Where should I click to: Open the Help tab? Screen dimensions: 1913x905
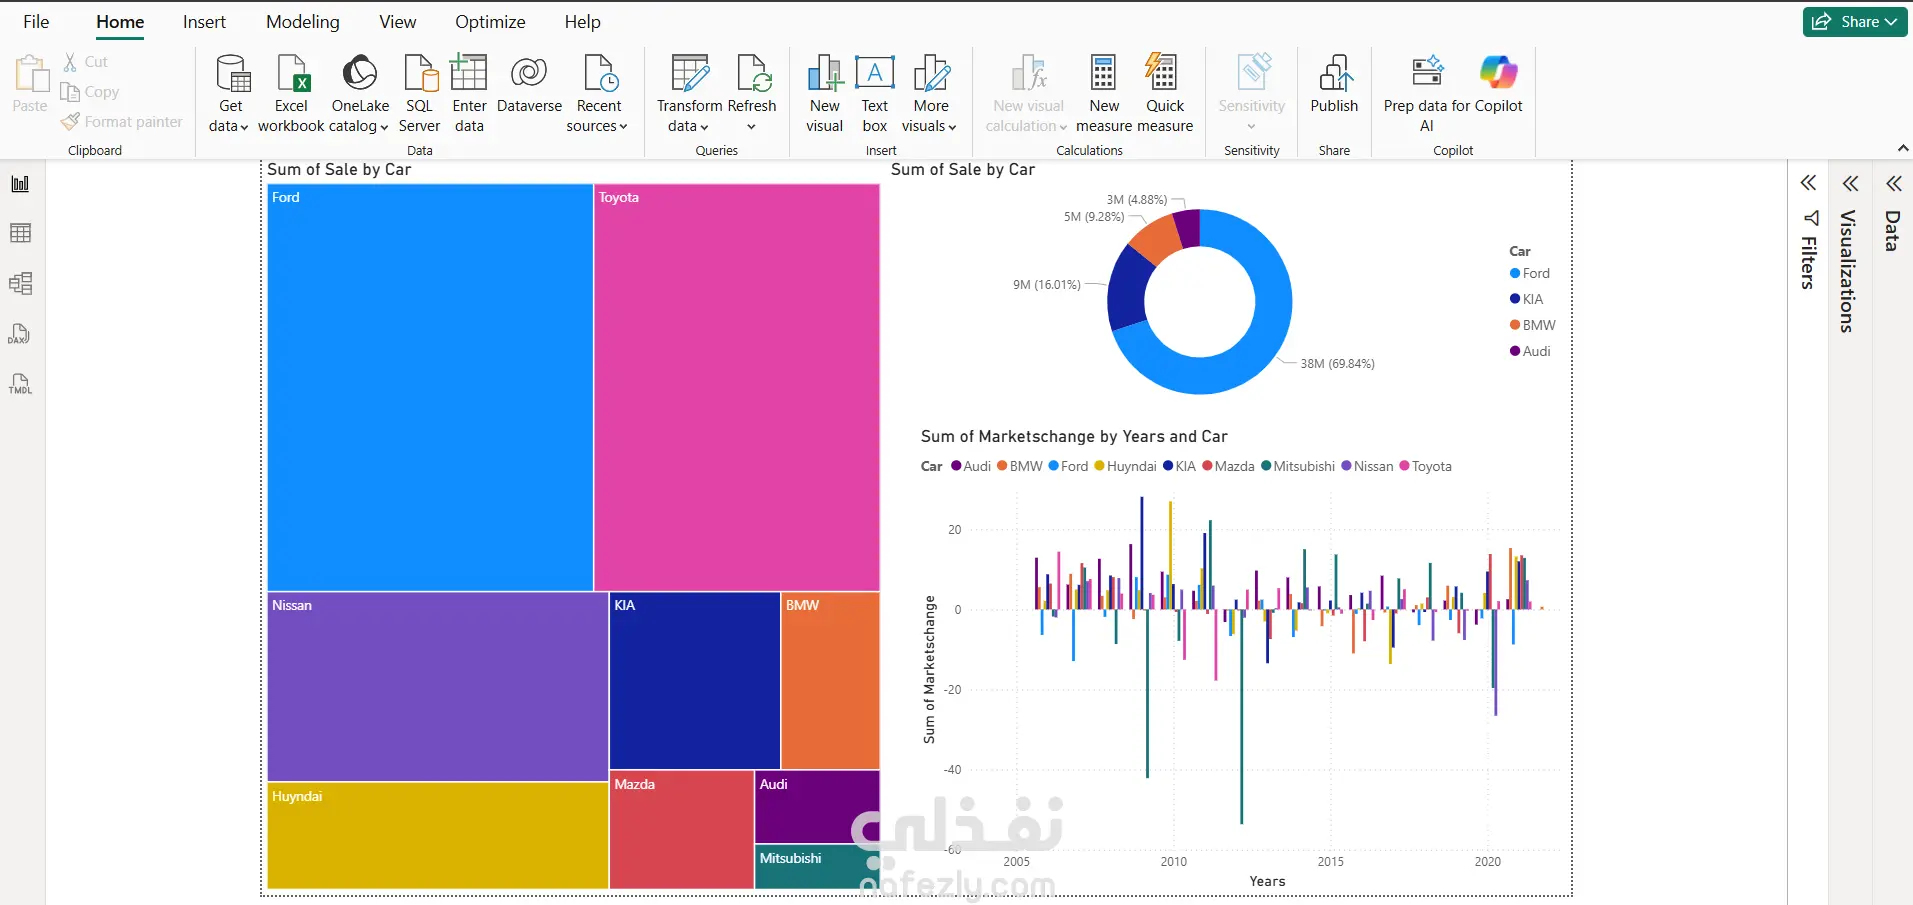[x=582, y=22]
